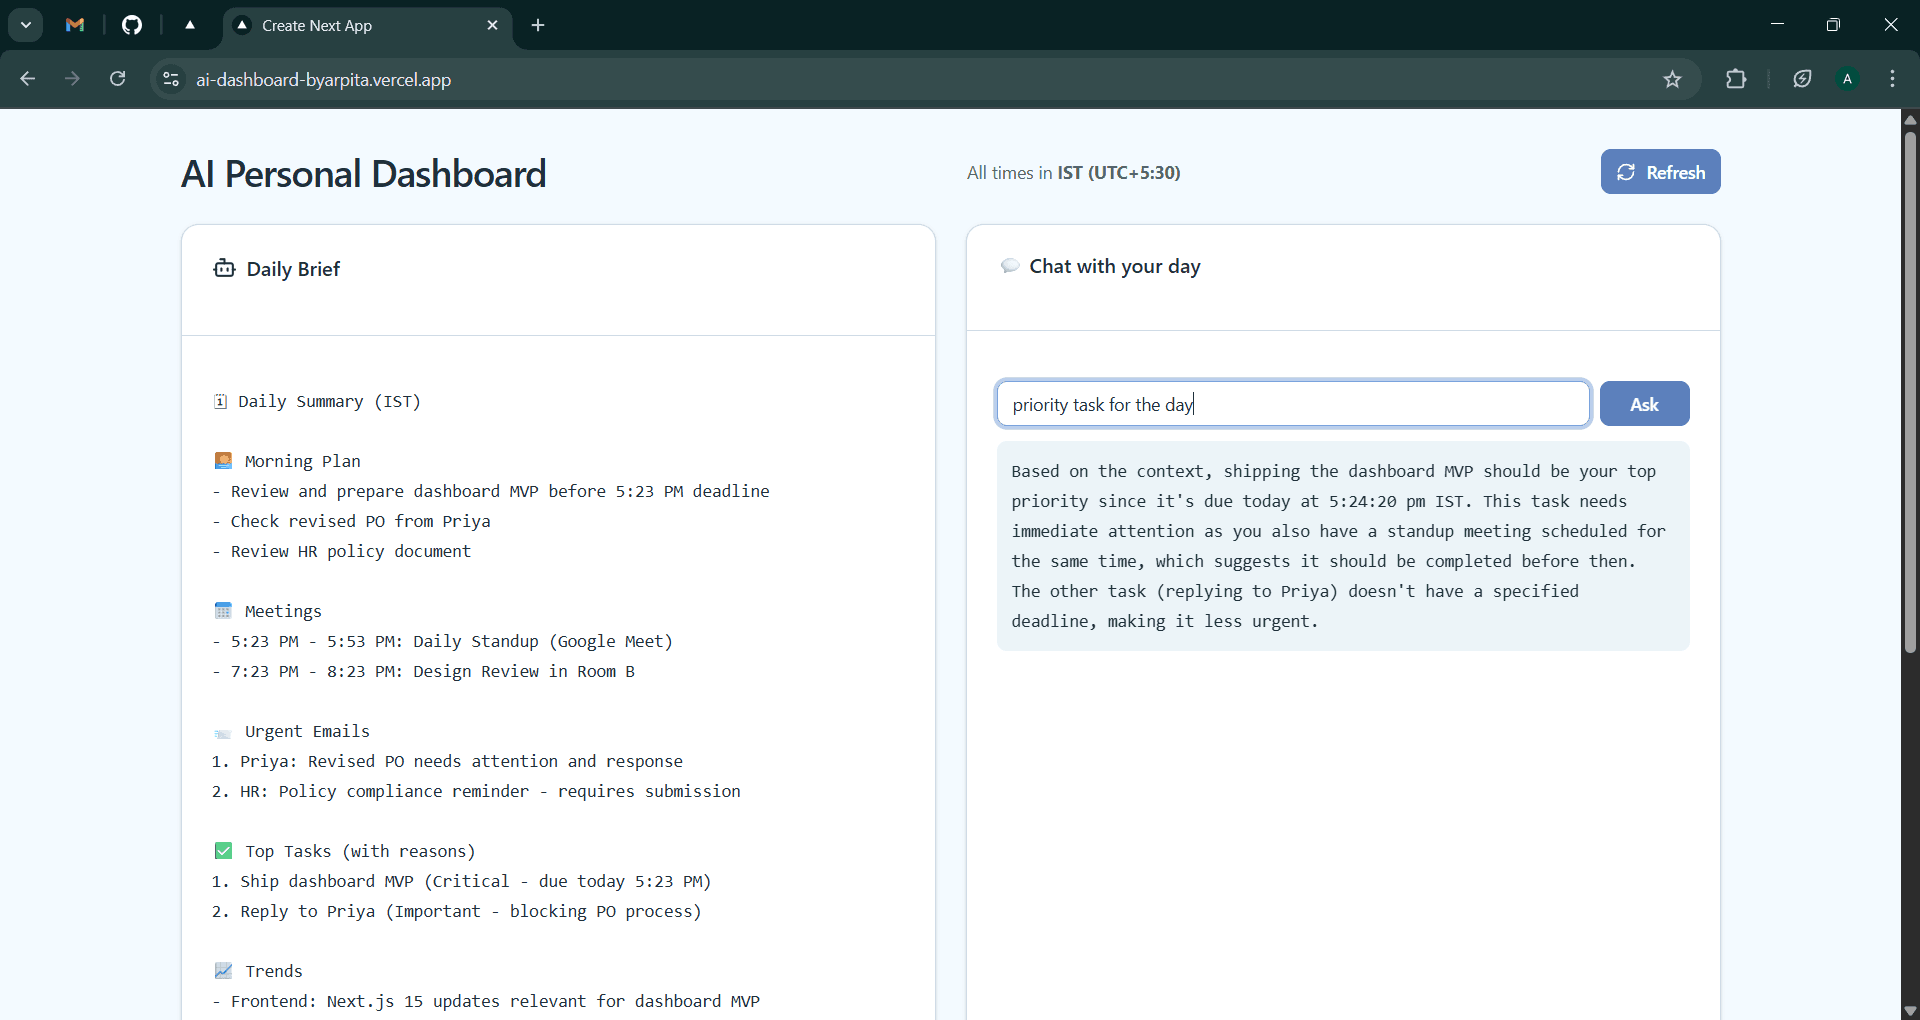Go forward to the next page

click(x=73, y=79)
